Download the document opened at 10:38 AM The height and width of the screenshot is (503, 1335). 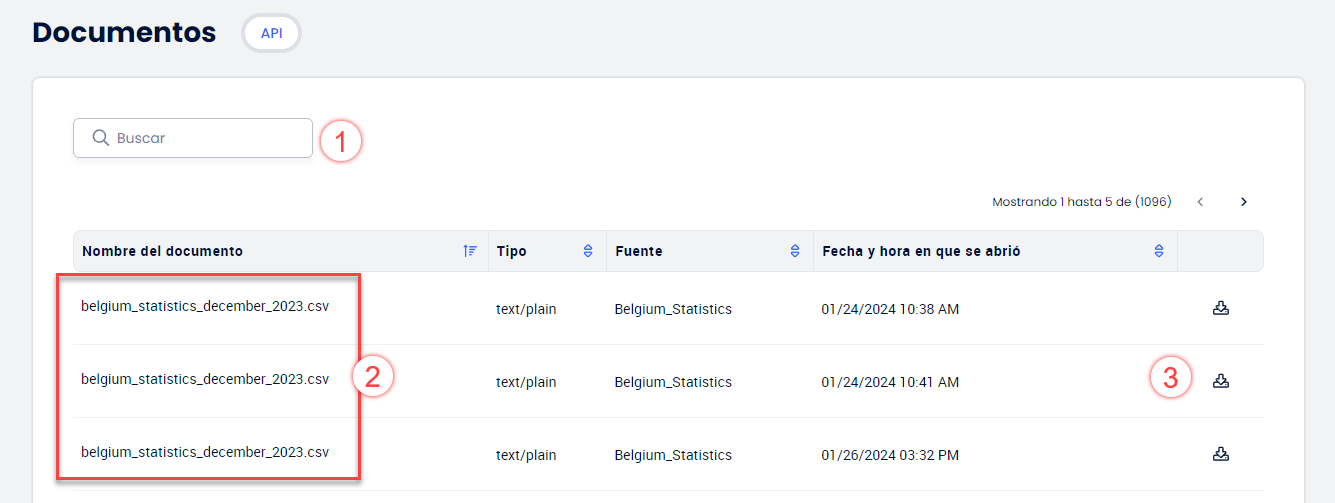click(x=1220, y=308)
